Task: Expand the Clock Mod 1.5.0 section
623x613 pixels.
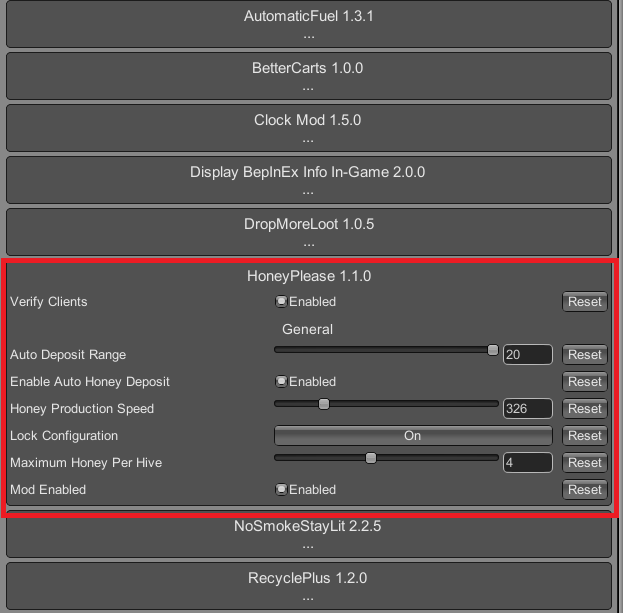Action: click(309, 128)
